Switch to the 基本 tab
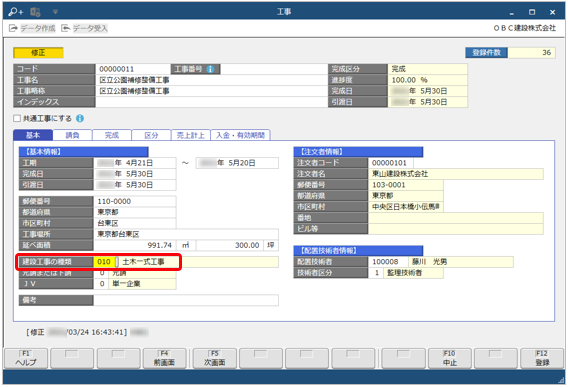The image size is (568, 387). [33, 135]
